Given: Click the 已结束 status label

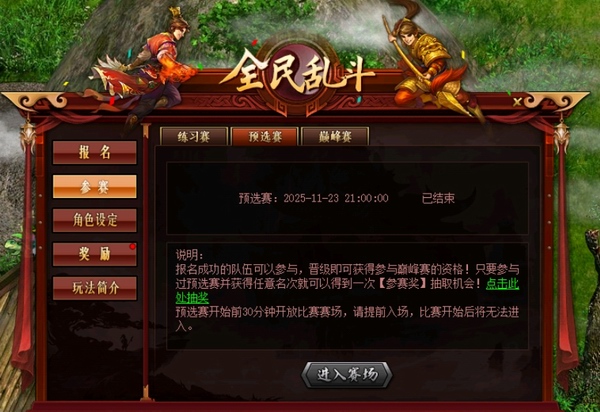Looking at the screenshot, I should pos(438,198).
